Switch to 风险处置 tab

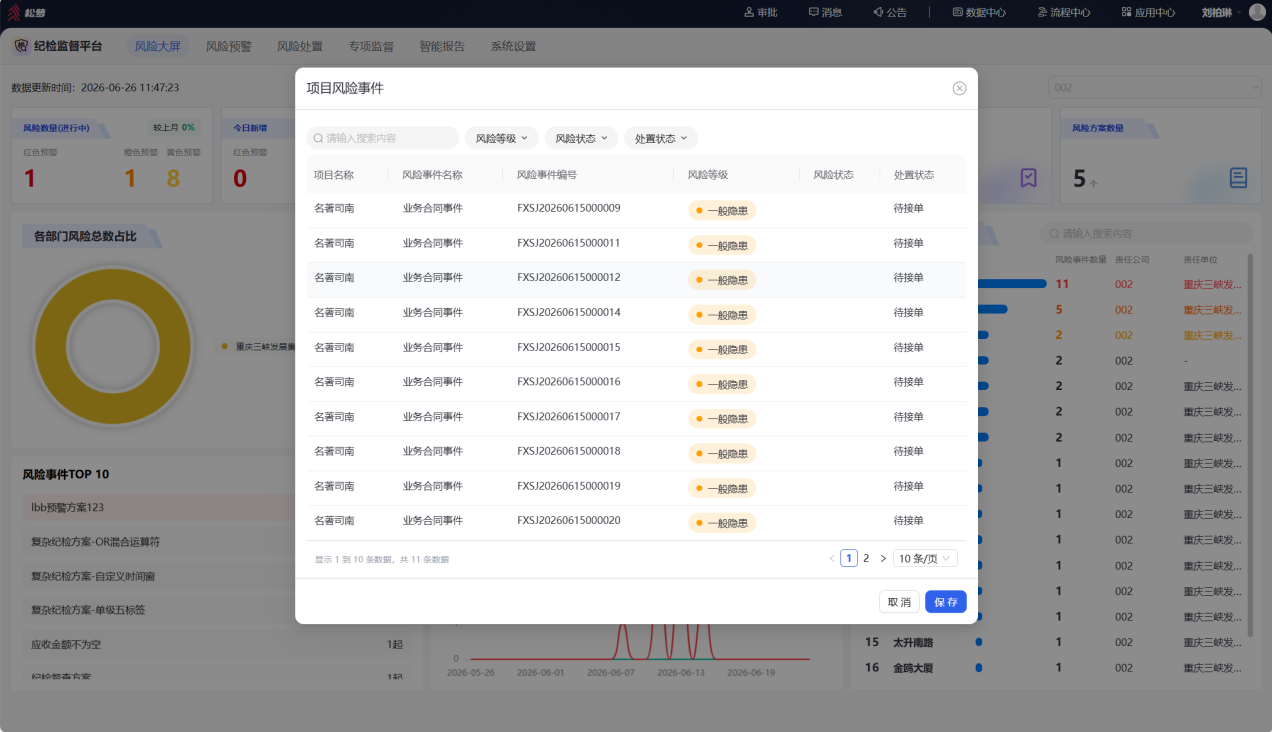300,46
